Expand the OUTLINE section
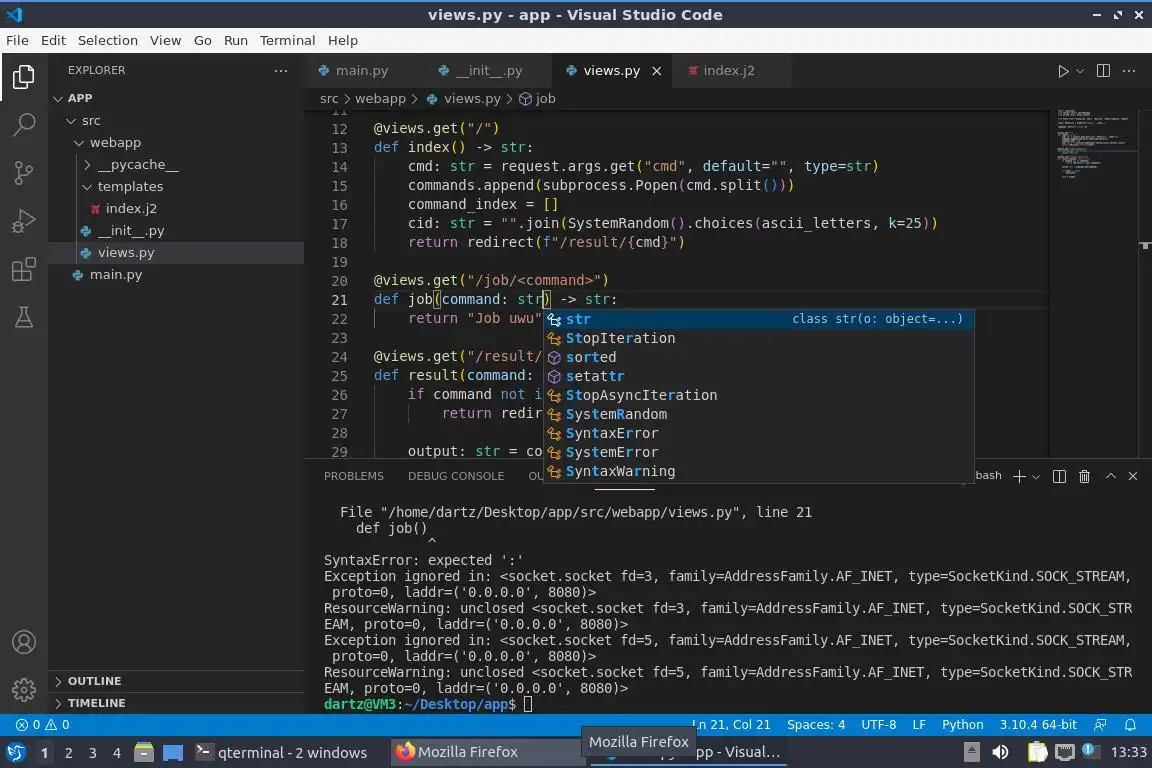1152x768 pixels. (x=176, y=681)
